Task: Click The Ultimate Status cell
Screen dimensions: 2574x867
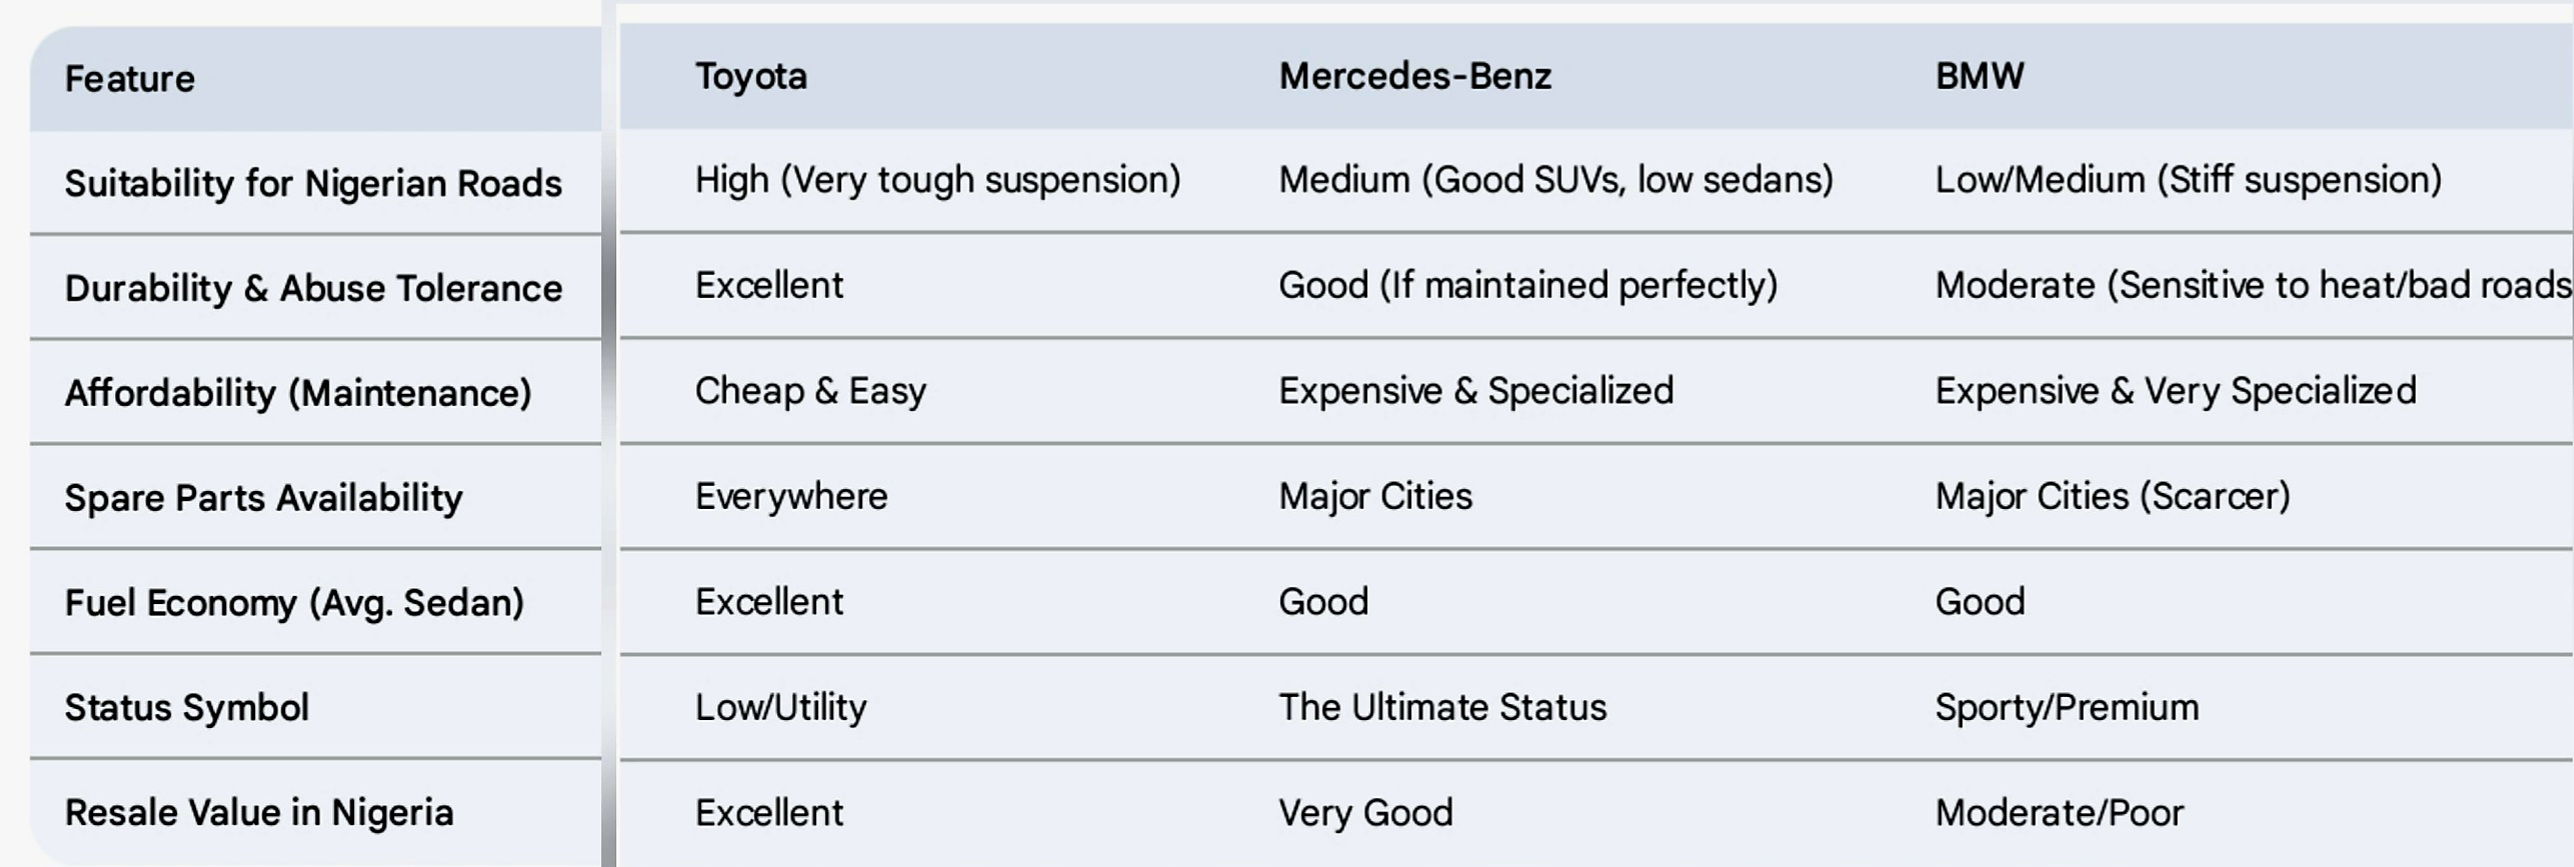Action: pos(1442,708)
